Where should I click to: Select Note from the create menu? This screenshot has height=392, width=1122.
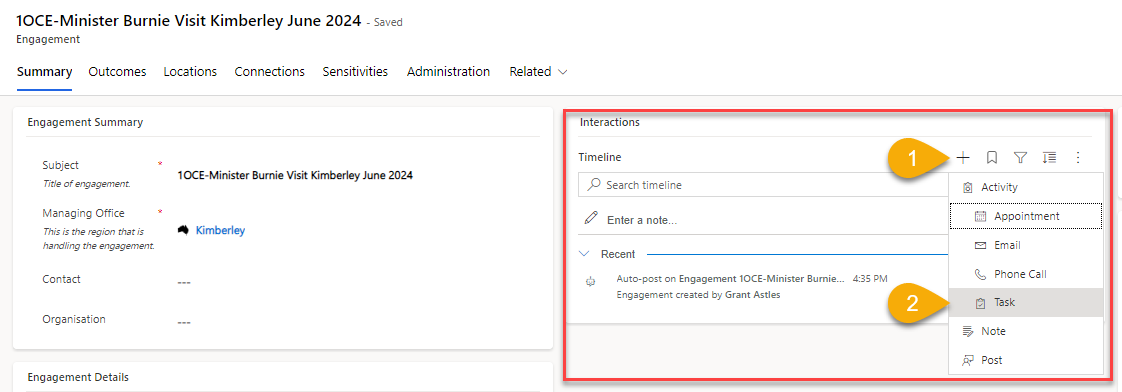pyautogui.click(x=1025, y=331)
